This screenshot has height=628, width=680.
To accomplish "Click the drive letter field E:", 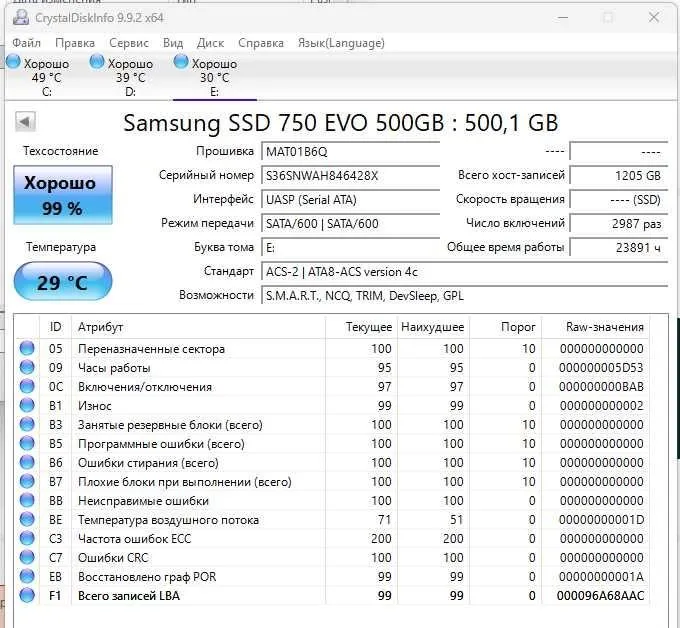I will point(350,248).
